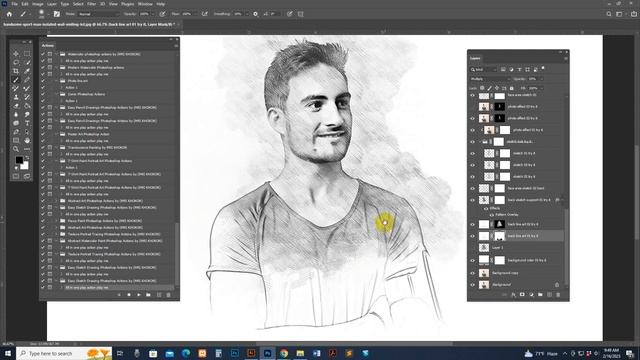Screen dimensions: 640x360
Task: Open the layer blend mode Multiply dropdown
Action: pos(490,79)
